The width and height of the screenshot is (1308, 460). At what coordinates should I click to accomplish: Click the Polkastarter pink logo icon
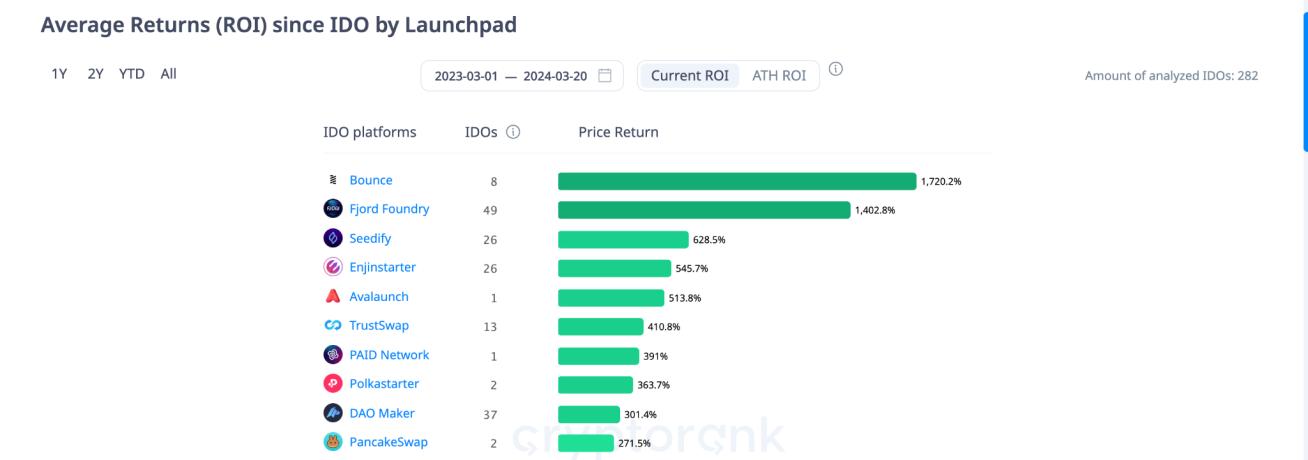point(333,383)
